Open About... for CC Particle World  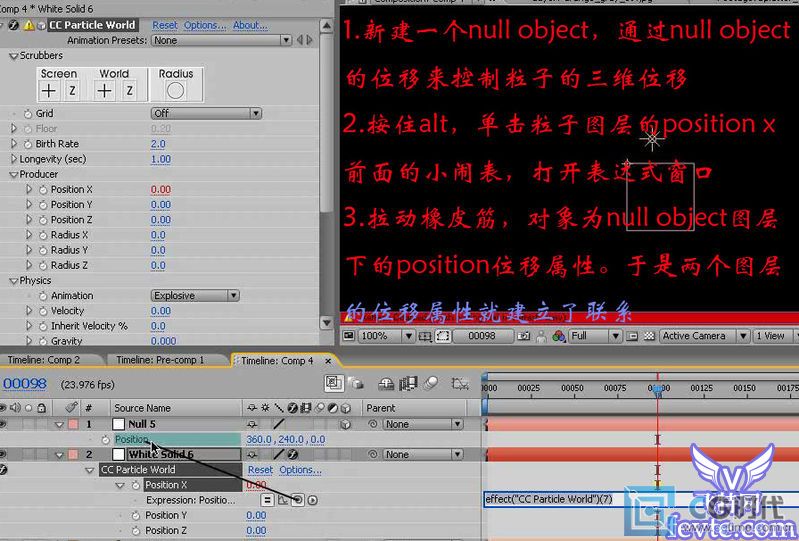click(250, 25)
